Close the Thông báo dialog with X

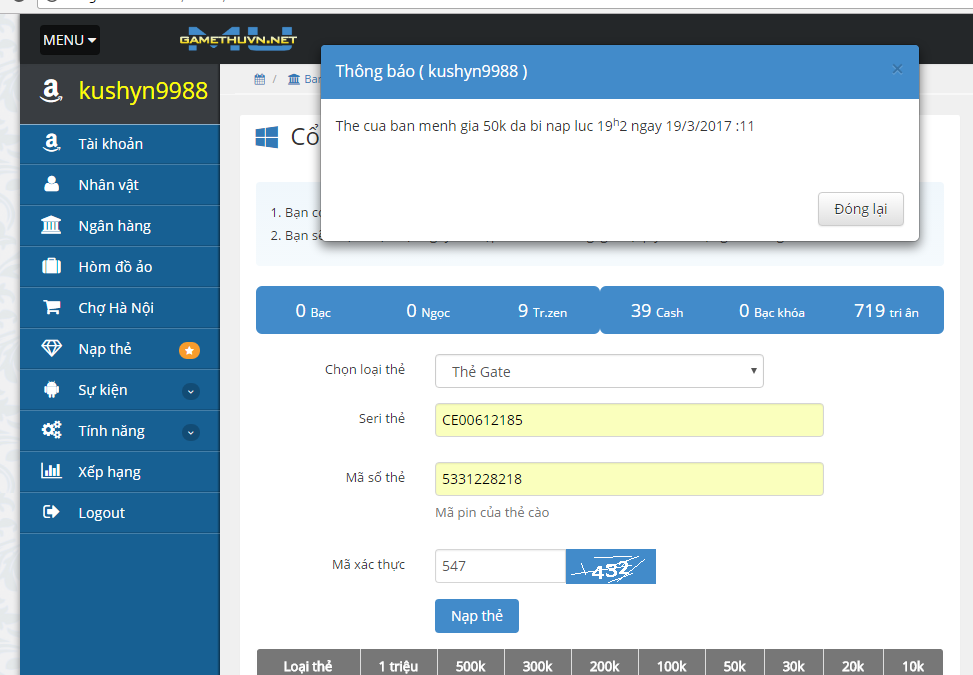tap(897, 69)
